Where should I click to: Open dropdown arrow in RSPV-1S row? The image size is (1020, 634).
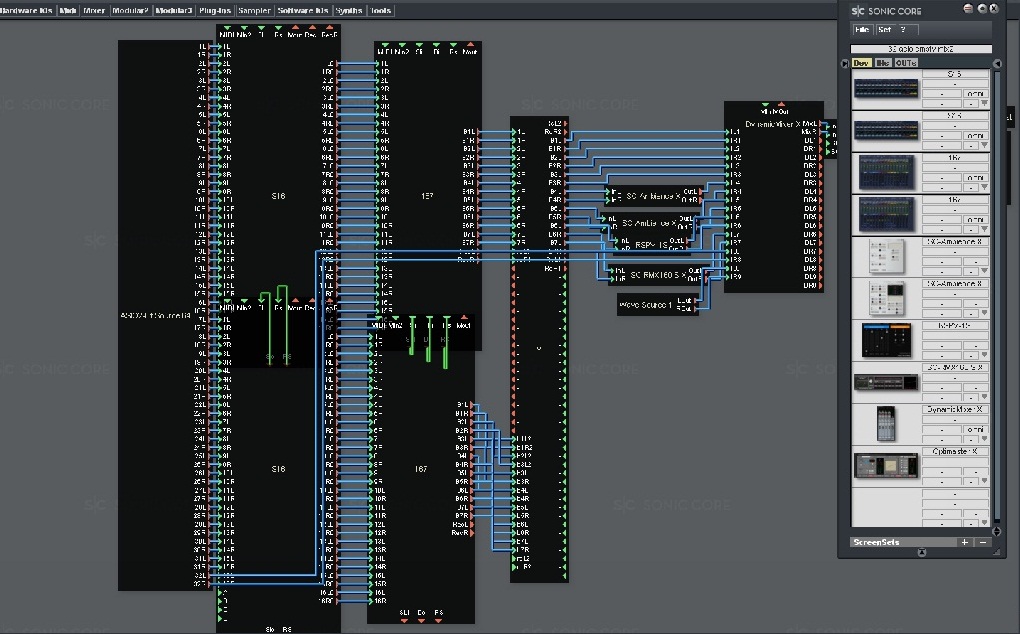(984, 355)
